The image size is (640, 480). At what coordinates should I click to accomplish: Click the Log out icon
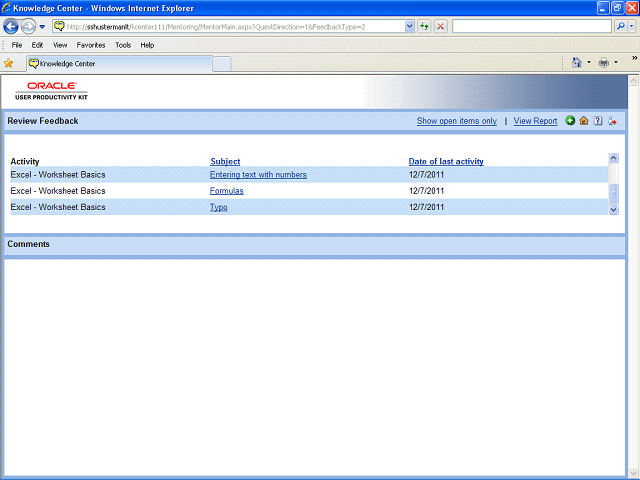point(612,121)
